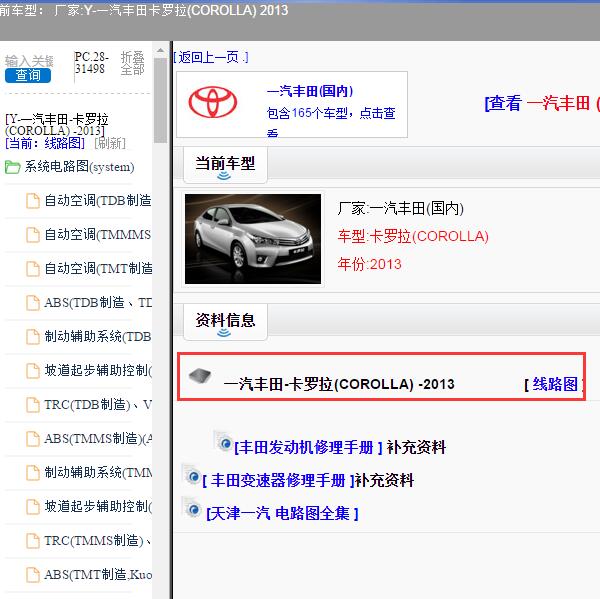Open the 自动空调(TMMMS tree item
The image size is (600, 599).
[x=98, y=234]
